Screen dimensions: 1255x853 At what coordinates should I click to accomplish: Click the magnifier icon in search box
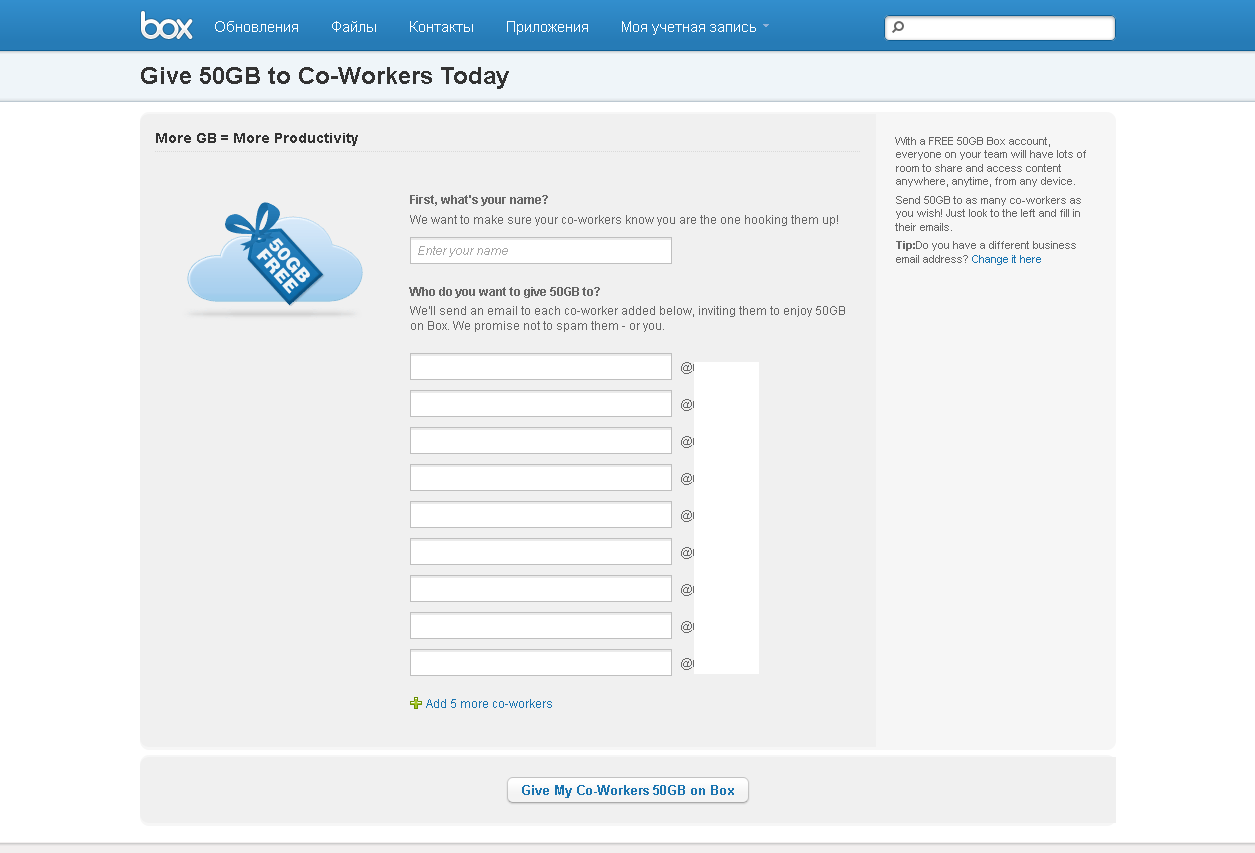point(898,28)
